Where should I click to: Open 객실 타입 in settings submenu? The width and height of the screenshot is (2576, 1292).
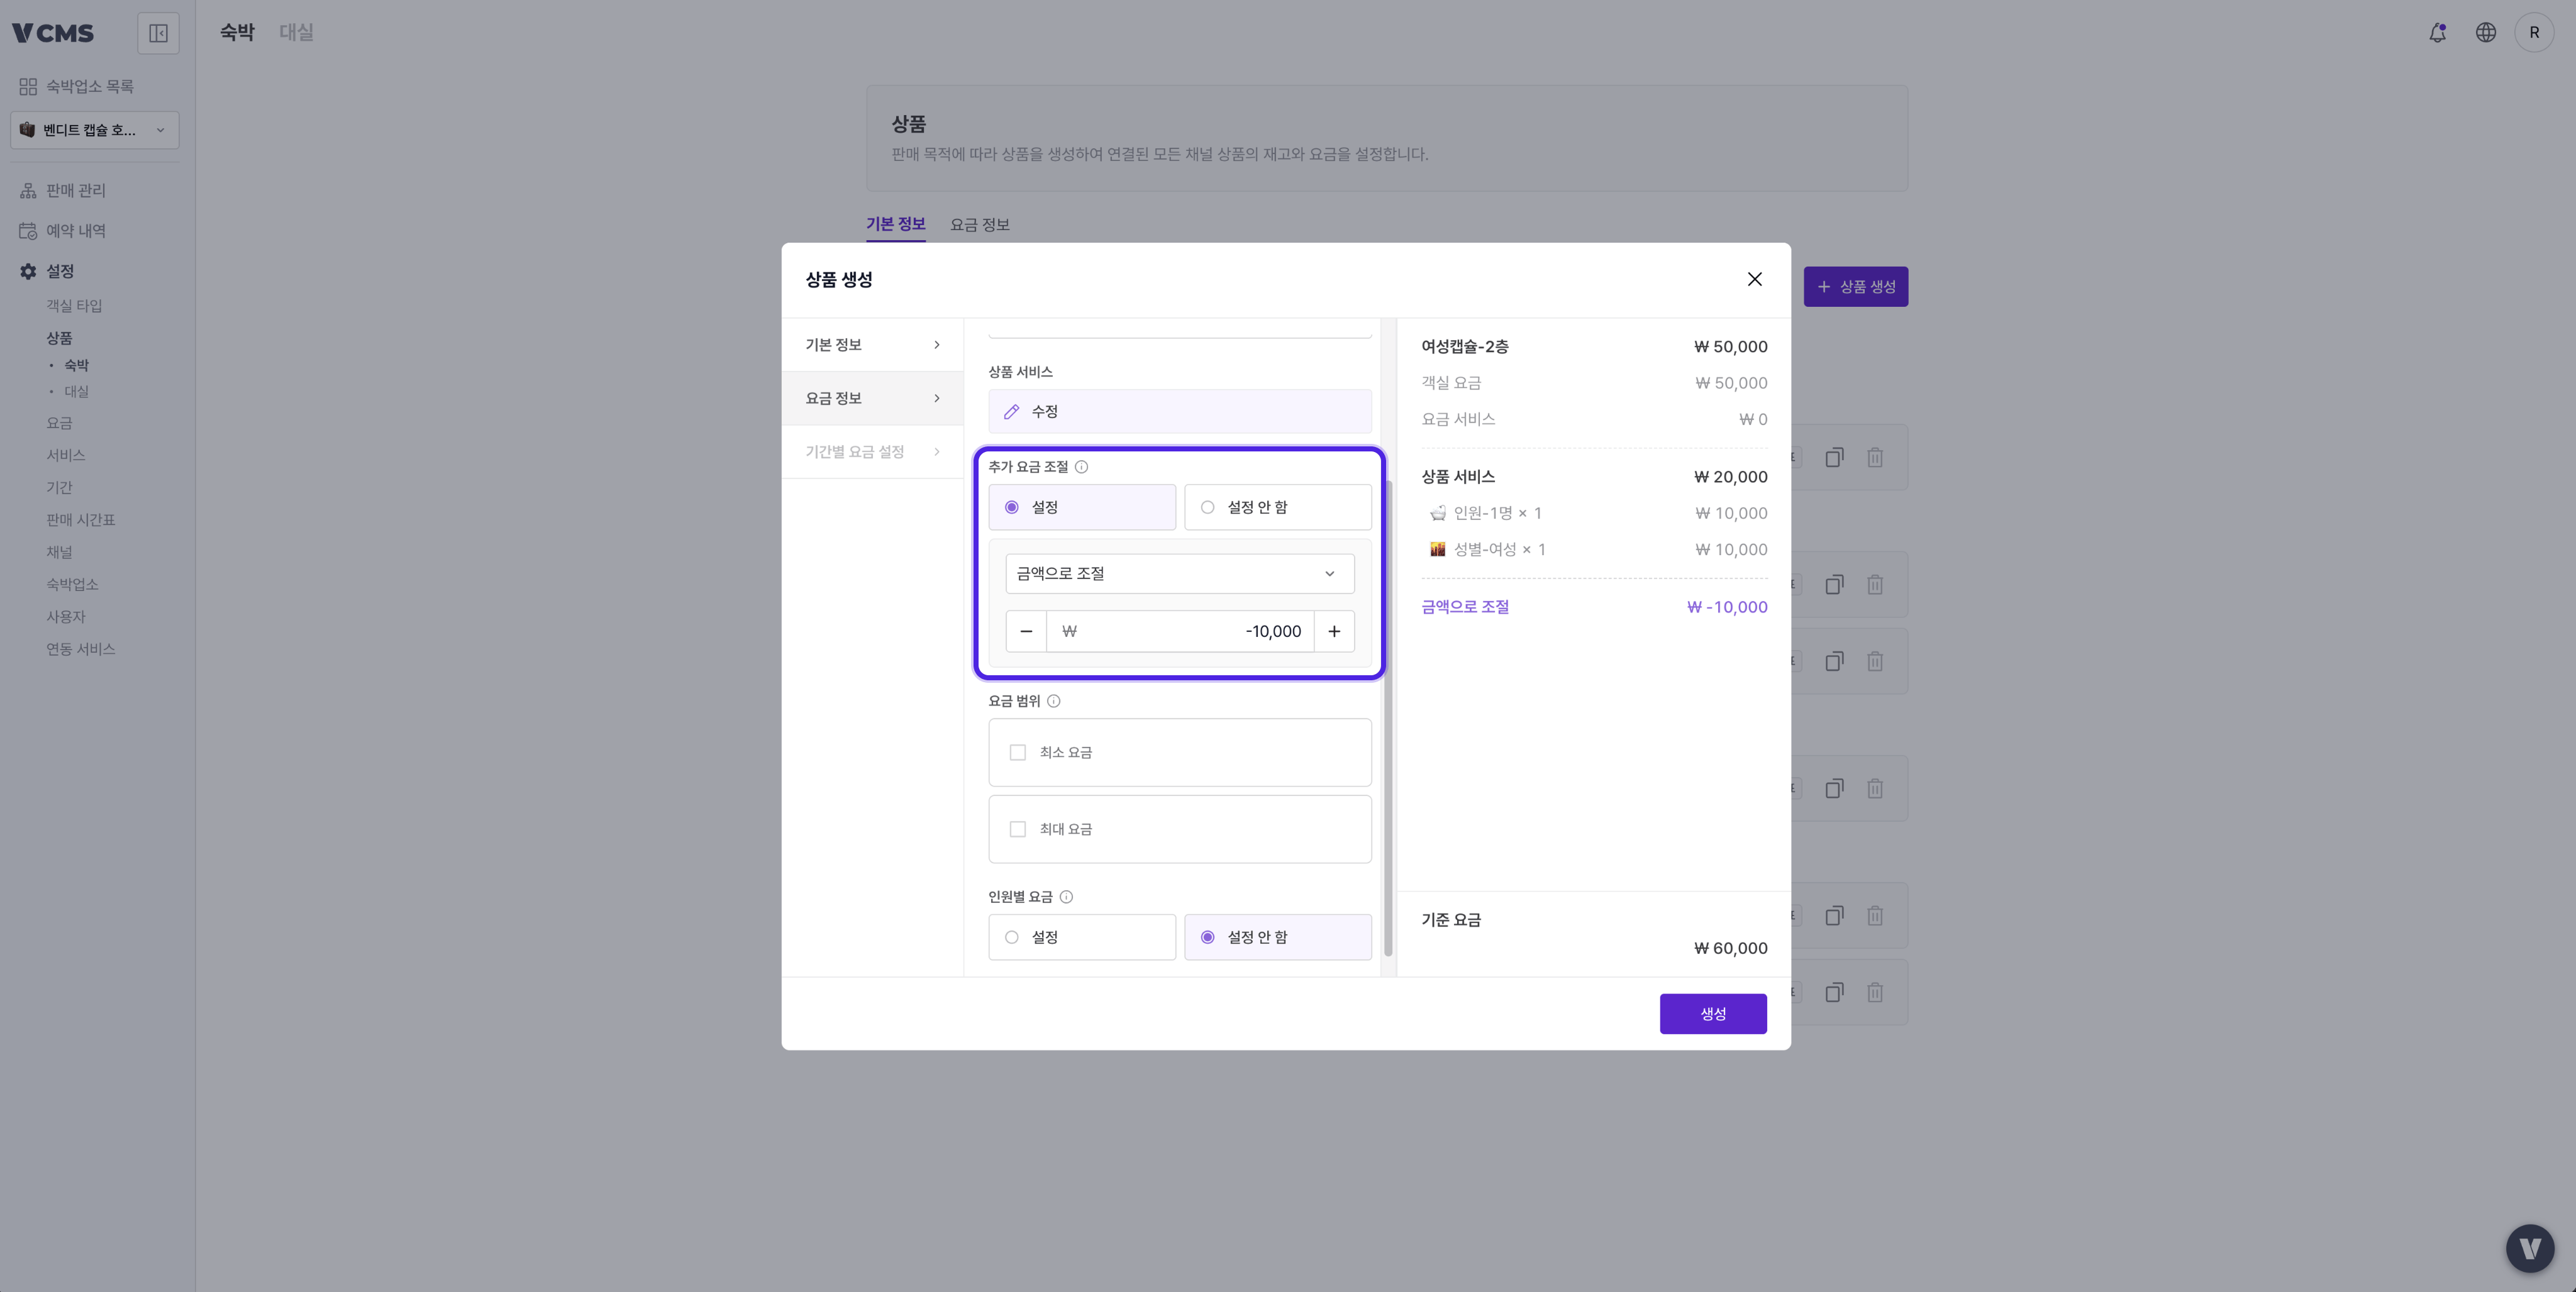74,306
